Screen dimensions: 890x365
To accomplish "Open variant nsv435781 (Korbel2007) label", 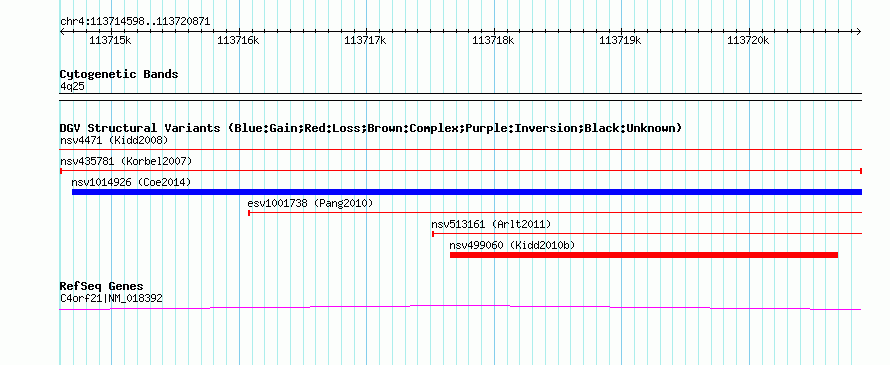I will pyautogui.click(x=126, y=161).
